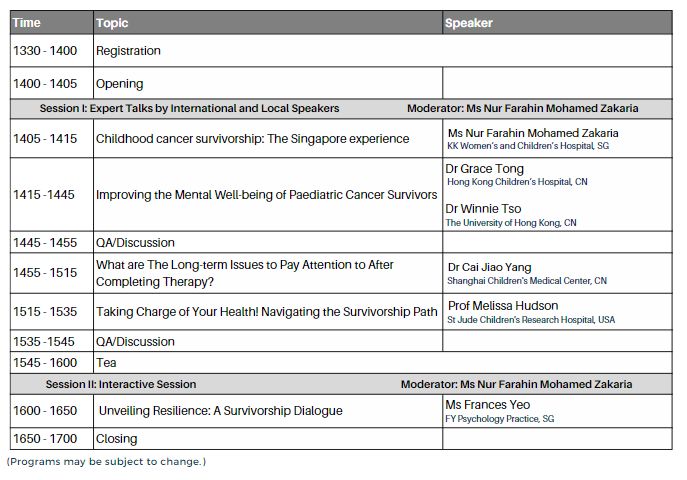Select Unveiling Resilience dialogue topic
The height and width of the screenshot is (480, 687).
[x=220, y=411]
